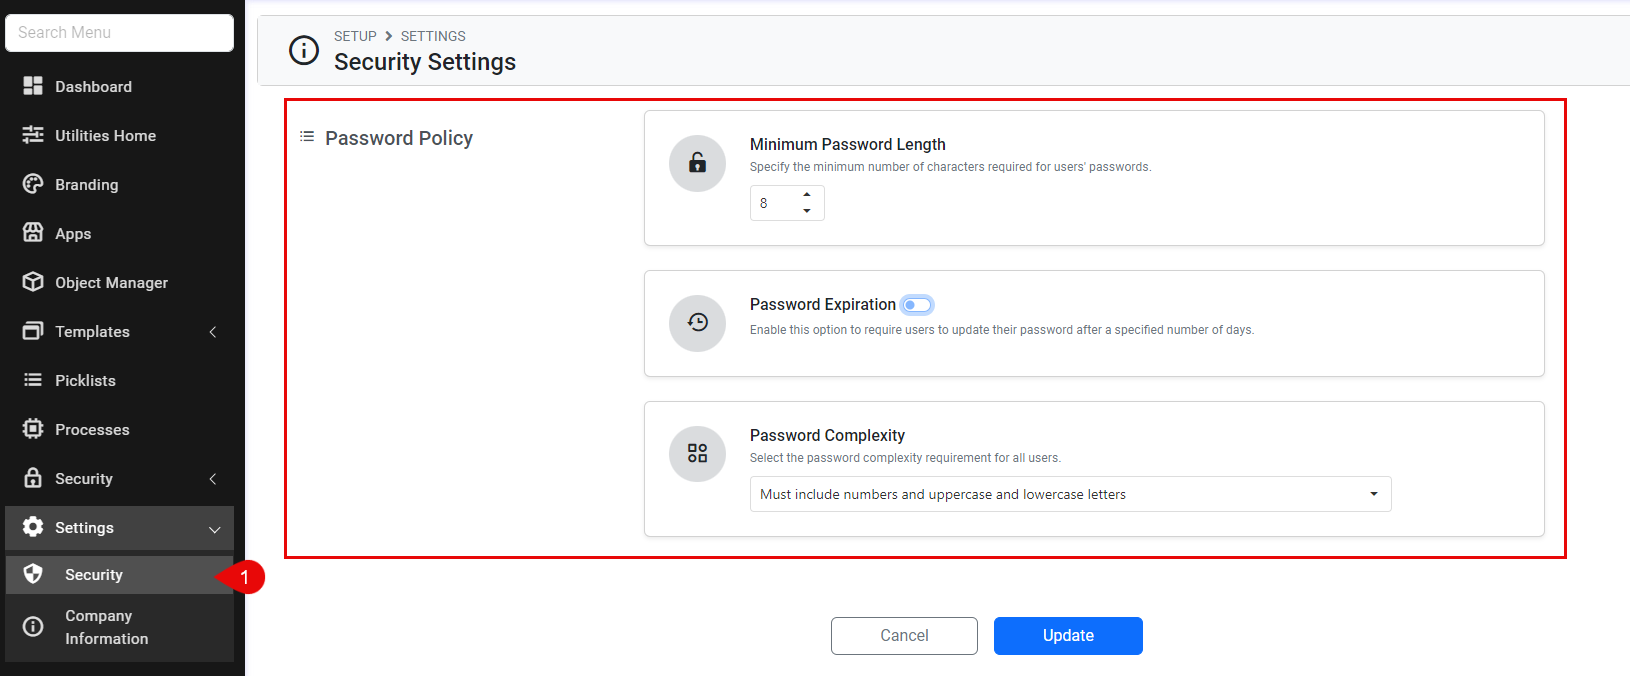The width and height of the screenshot is (1630, 676).
Task: Click the Utilities Home sliders icon
Action: (33, 135)
